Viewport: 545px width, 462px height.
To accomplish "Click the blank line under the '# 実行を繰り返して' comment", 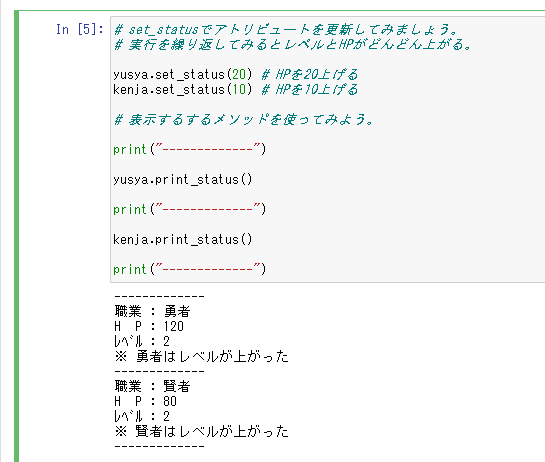I will point(327,60).
